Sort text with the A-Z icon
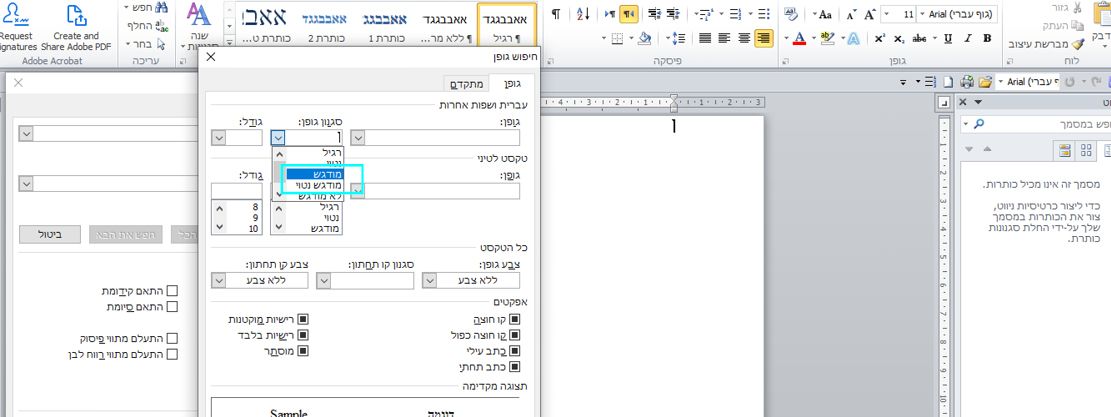This screenshot has width=1111, height=417. 583,14
